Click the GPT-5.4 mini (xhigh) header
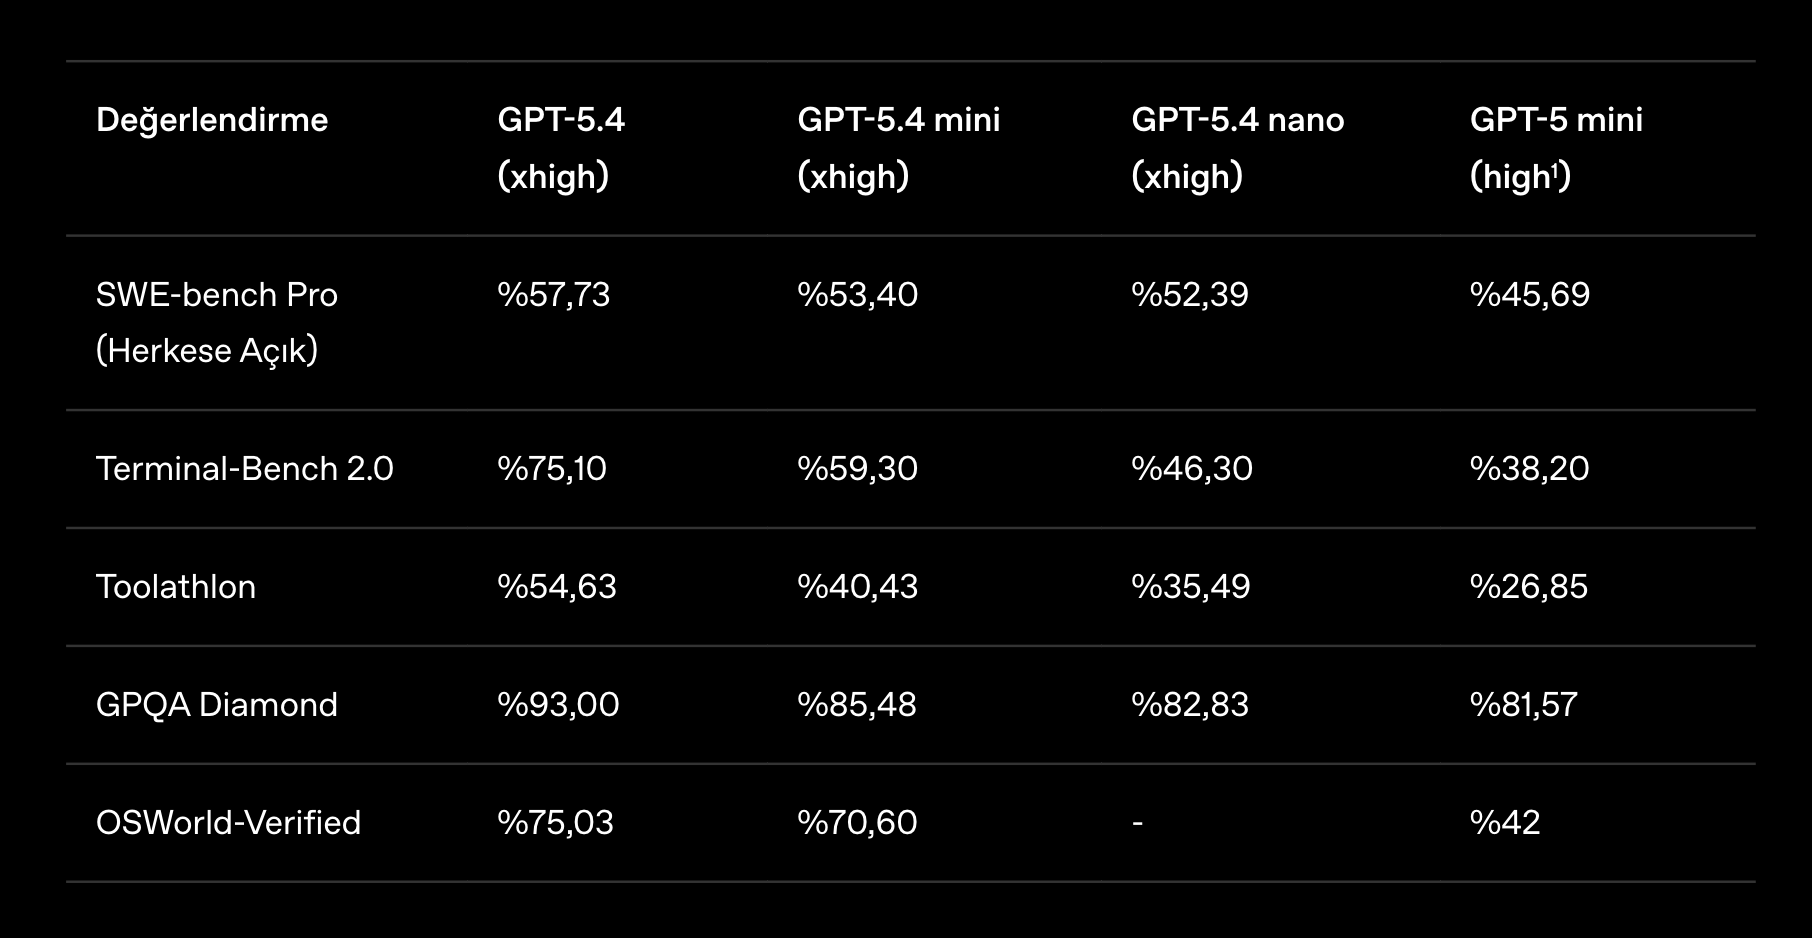This screenshot has height=938, width=1812. 898,147
